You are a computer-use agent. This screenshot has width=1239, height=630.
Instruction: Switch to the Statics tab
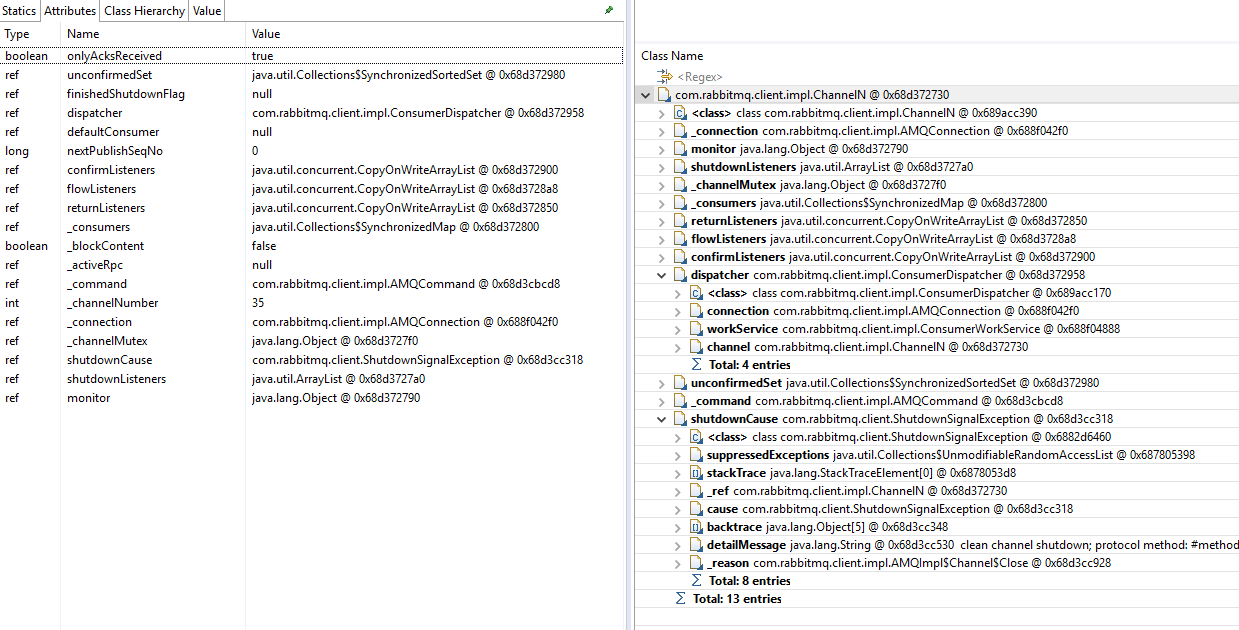coord(19,11)
